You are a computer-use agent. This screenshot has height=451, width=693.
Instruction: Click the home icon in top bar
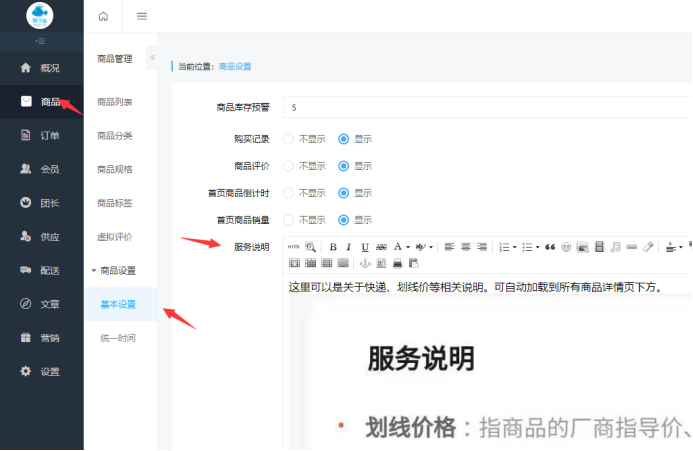click(104, 16)
